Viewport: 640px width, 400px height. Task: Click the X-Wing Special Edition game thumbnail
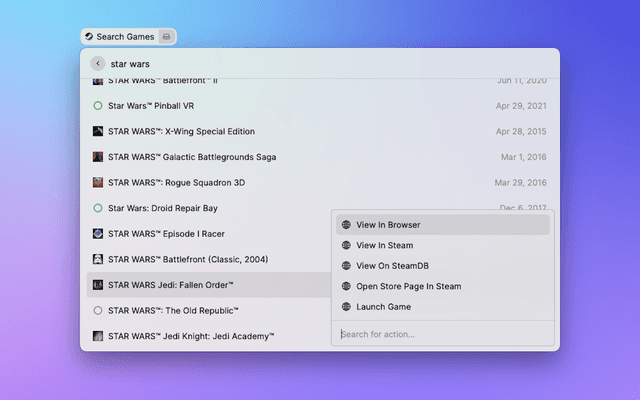pos(98,131)
